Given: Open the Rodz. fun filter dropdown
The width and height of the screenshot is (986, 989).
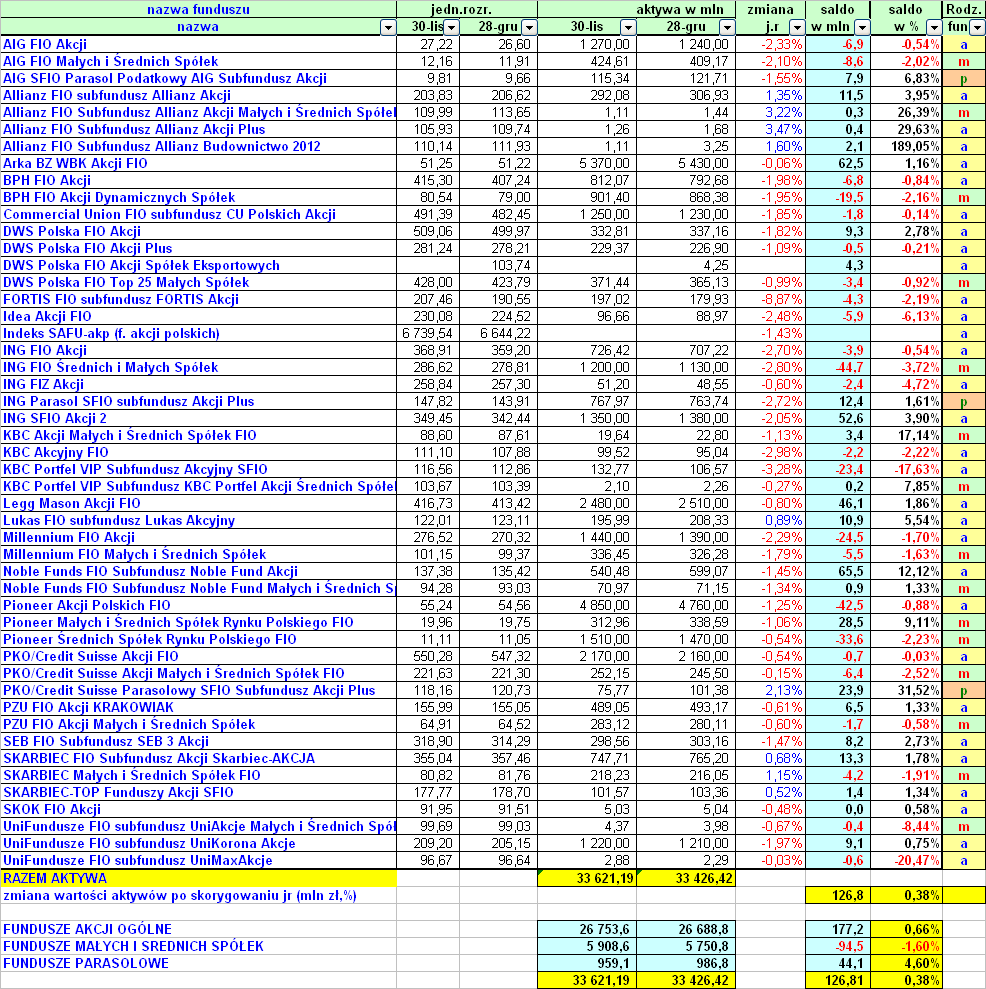Looking at the screenshot, I should 976,27.
